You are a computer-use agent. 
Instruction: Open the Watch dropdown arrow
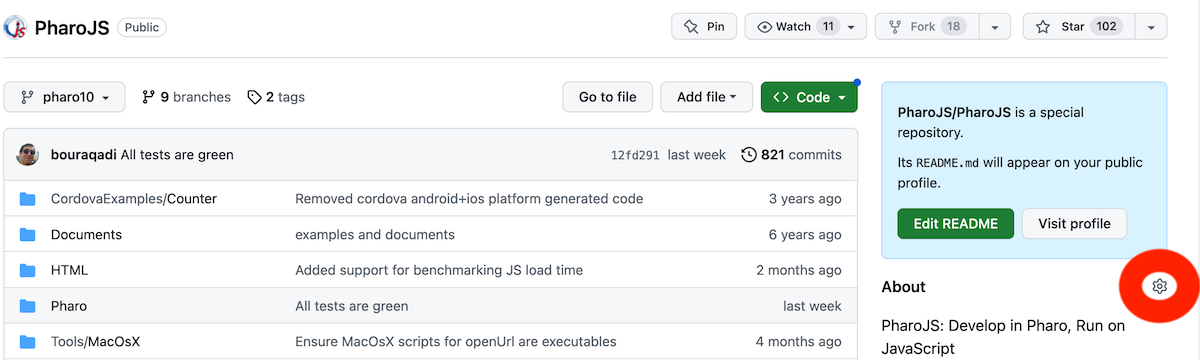click(x=851, y=27)
